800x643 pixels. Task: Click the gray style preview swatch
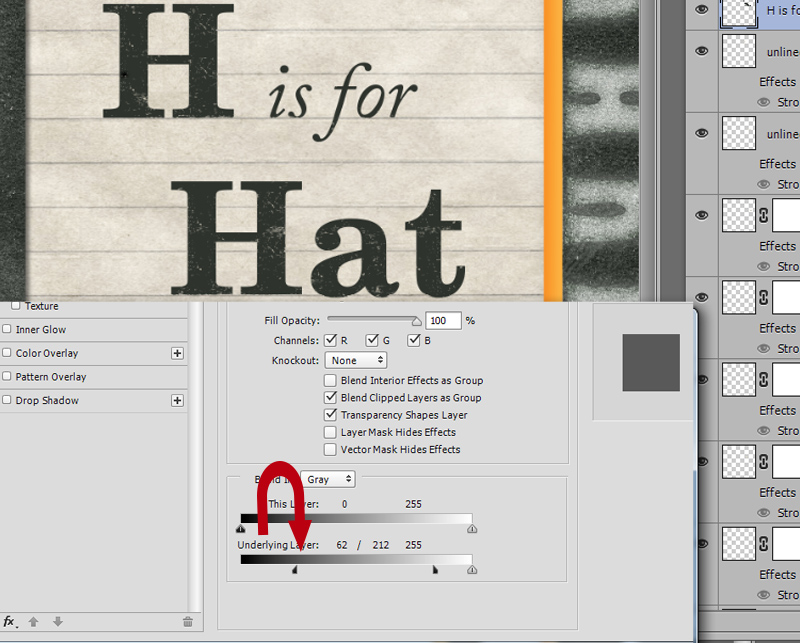click(x=651, y=363)
